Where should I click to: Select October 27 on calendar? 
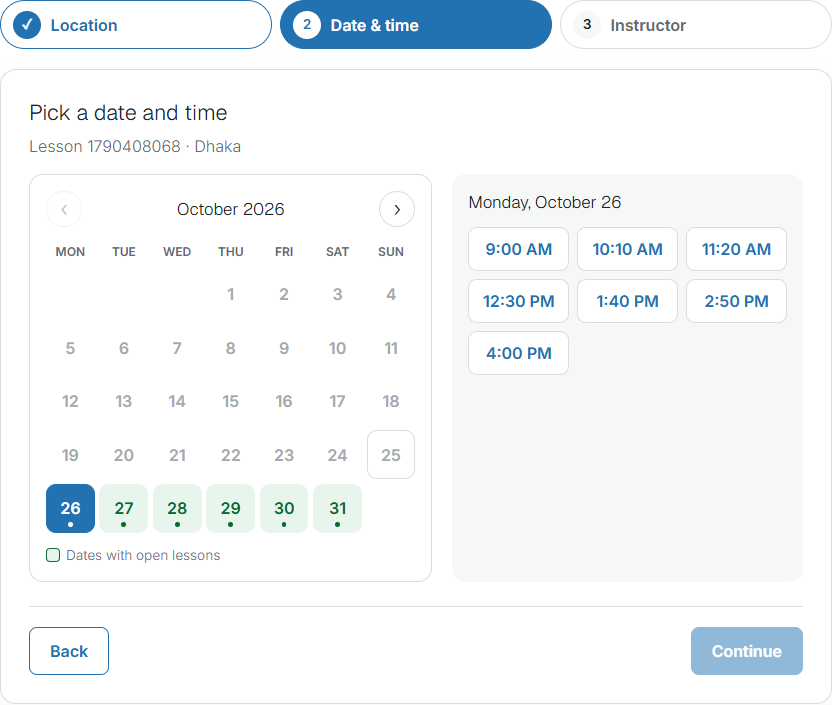coord(124,508)
